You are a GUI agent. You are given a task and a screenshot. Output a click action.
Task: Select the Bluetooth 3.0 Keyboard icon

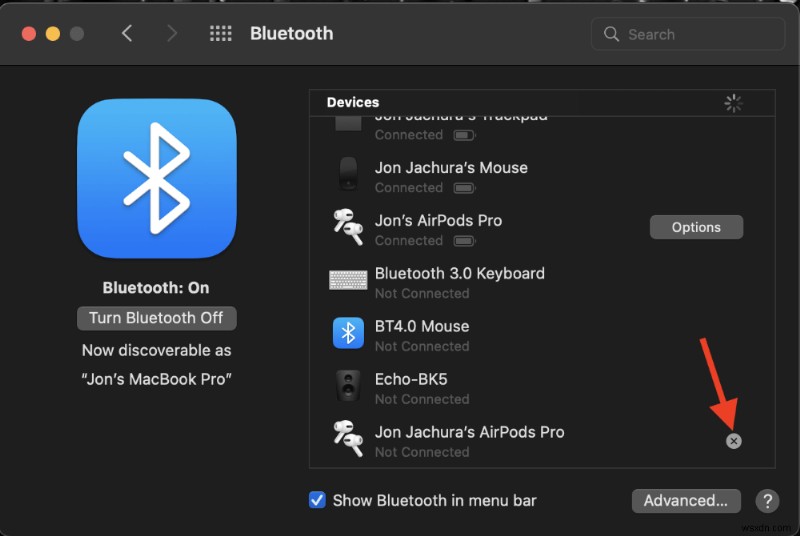[x=348, y=280]
